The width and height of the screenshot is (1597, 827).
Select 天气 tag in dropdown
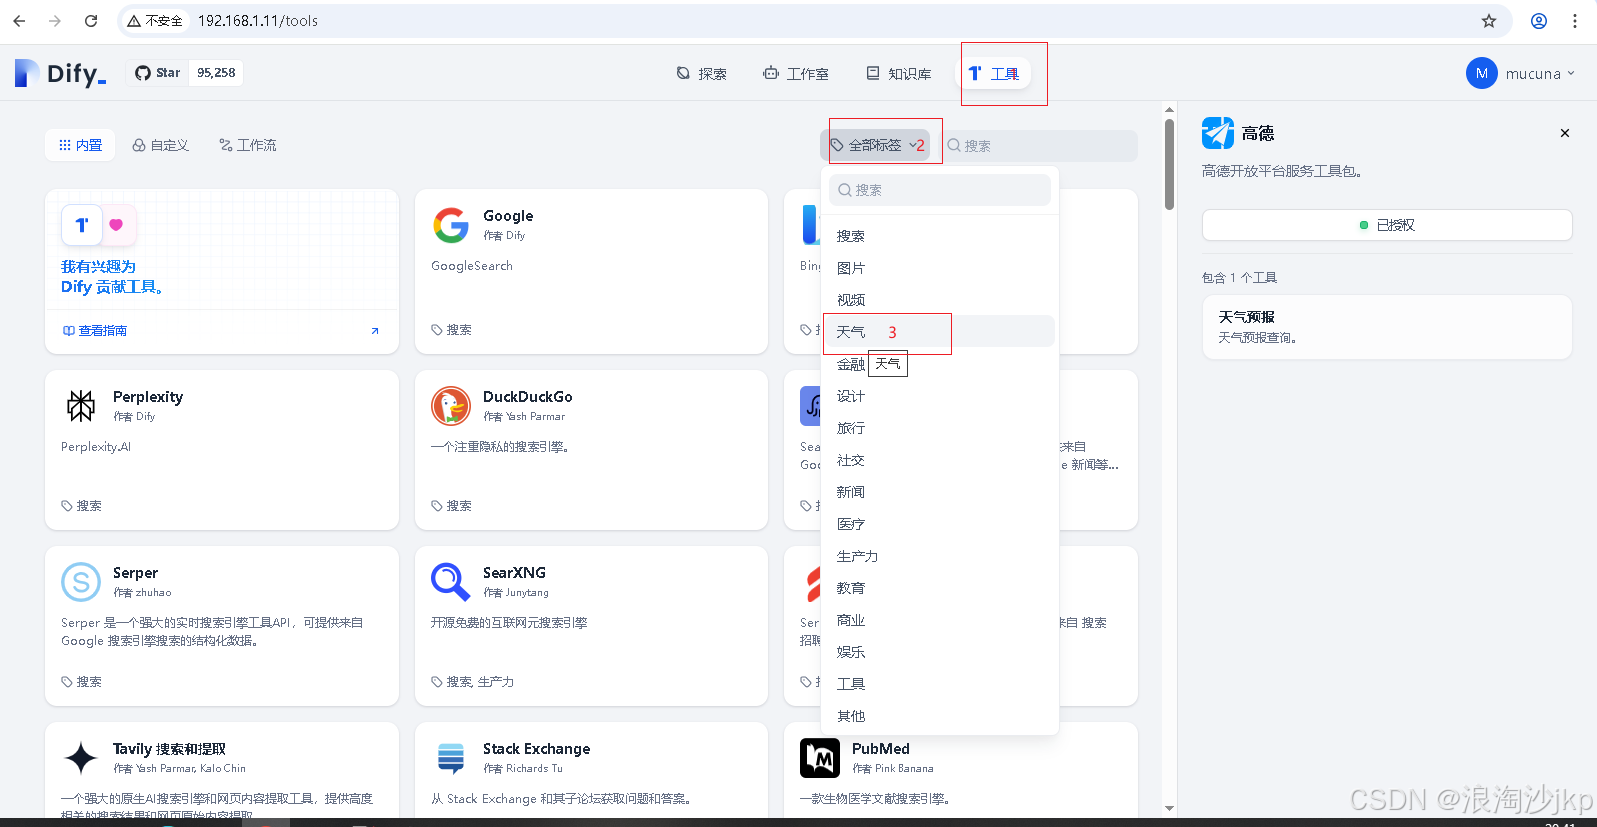940,332
